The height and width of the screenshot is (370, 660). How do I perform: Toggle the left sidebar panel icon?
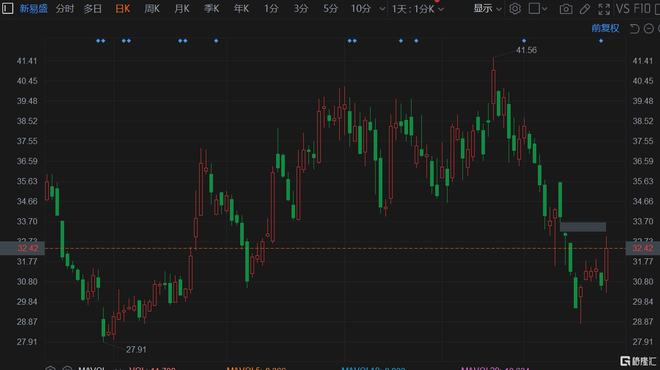click(x=7, y=8)
